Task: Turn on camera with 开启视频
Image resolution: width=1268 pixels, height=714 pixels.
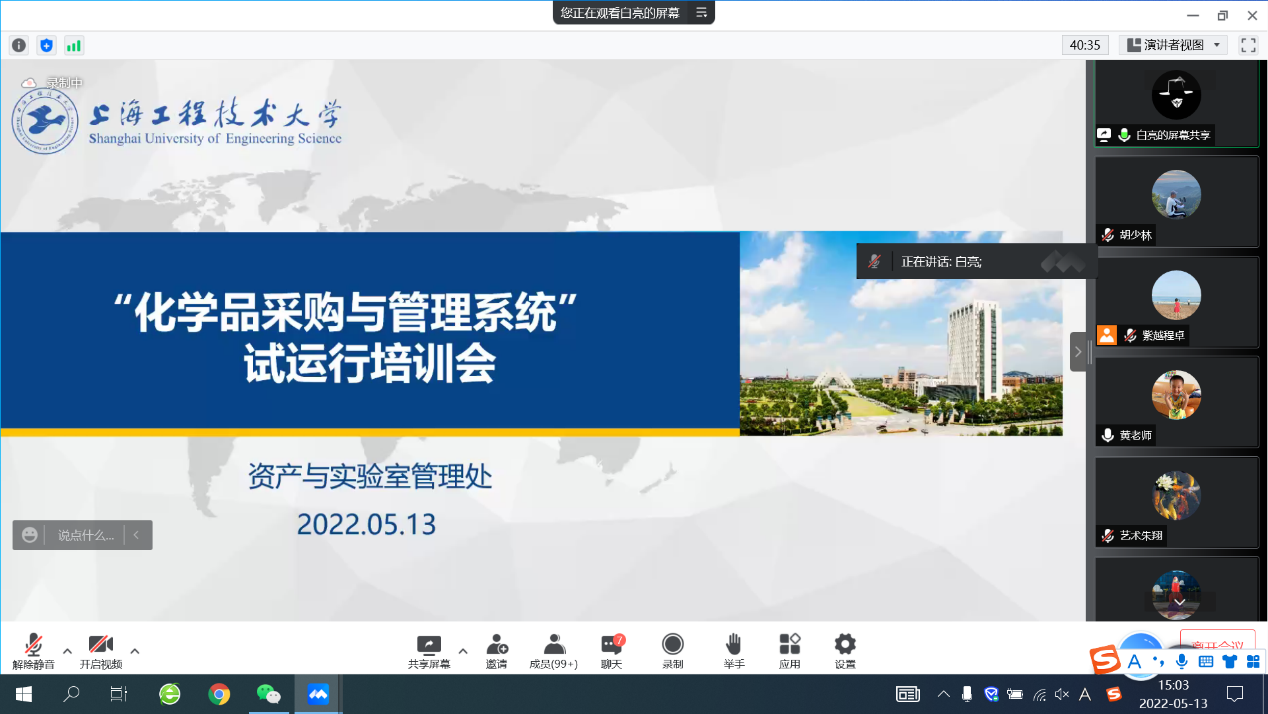Action: coord(100,651)
